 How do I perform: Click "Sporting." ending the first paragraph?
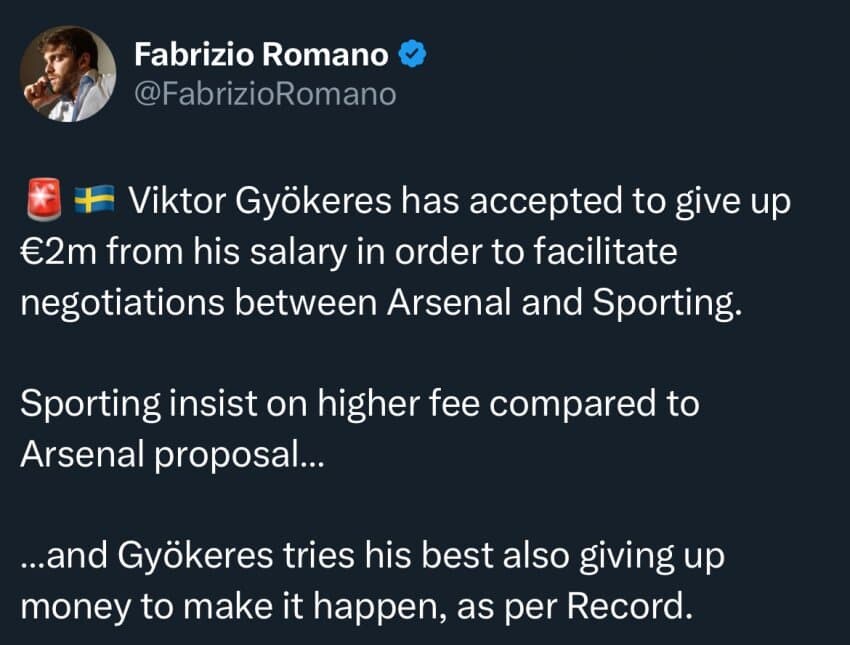[667, 303]
